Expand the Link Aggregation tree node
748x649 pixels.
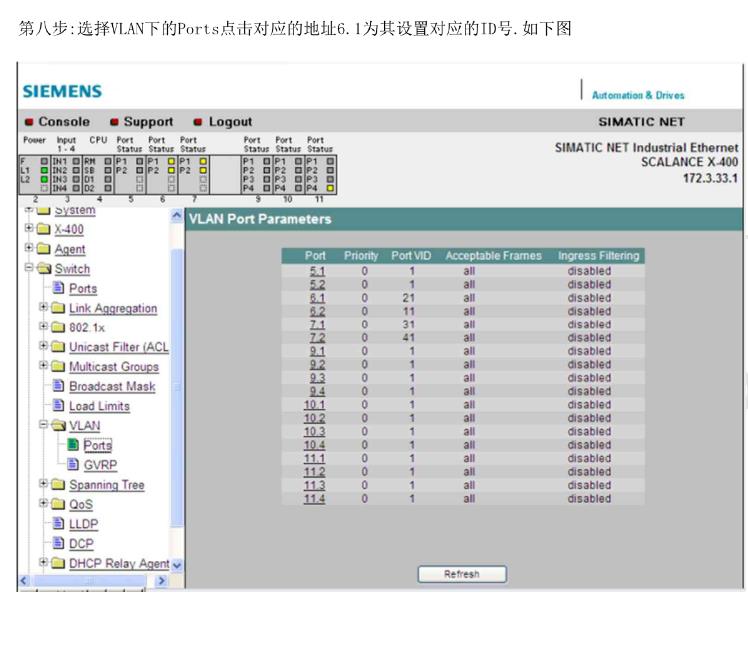[44, 308]
